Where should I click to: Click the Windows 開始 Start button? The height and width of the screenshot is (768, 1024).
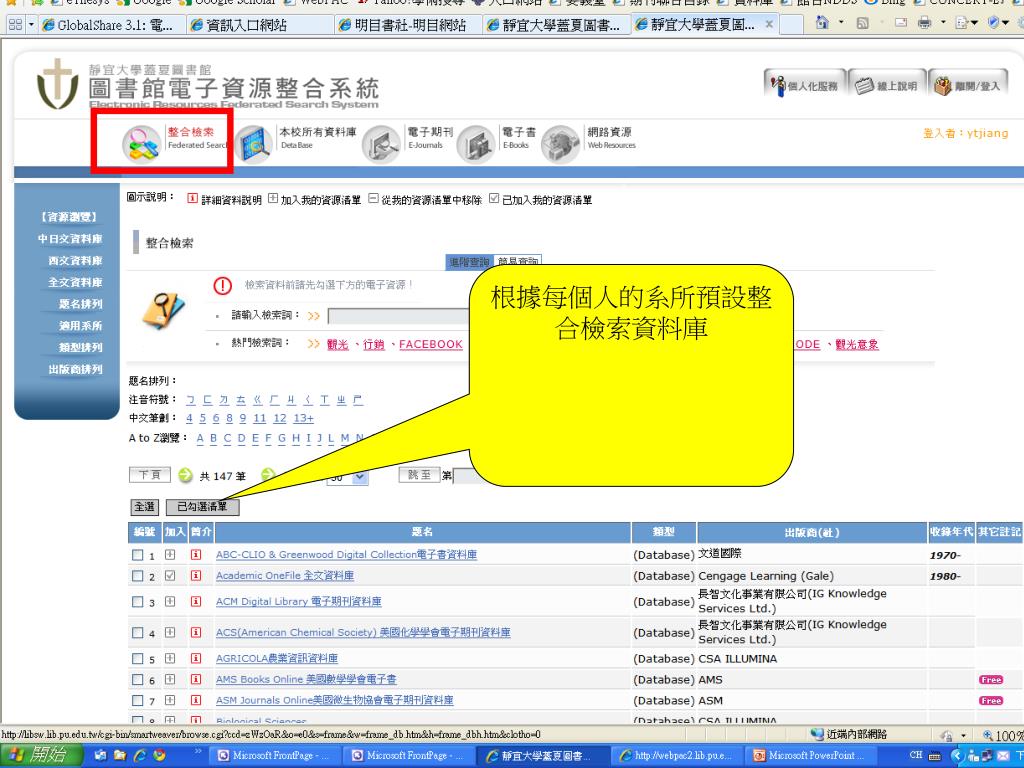pos(41,755)
